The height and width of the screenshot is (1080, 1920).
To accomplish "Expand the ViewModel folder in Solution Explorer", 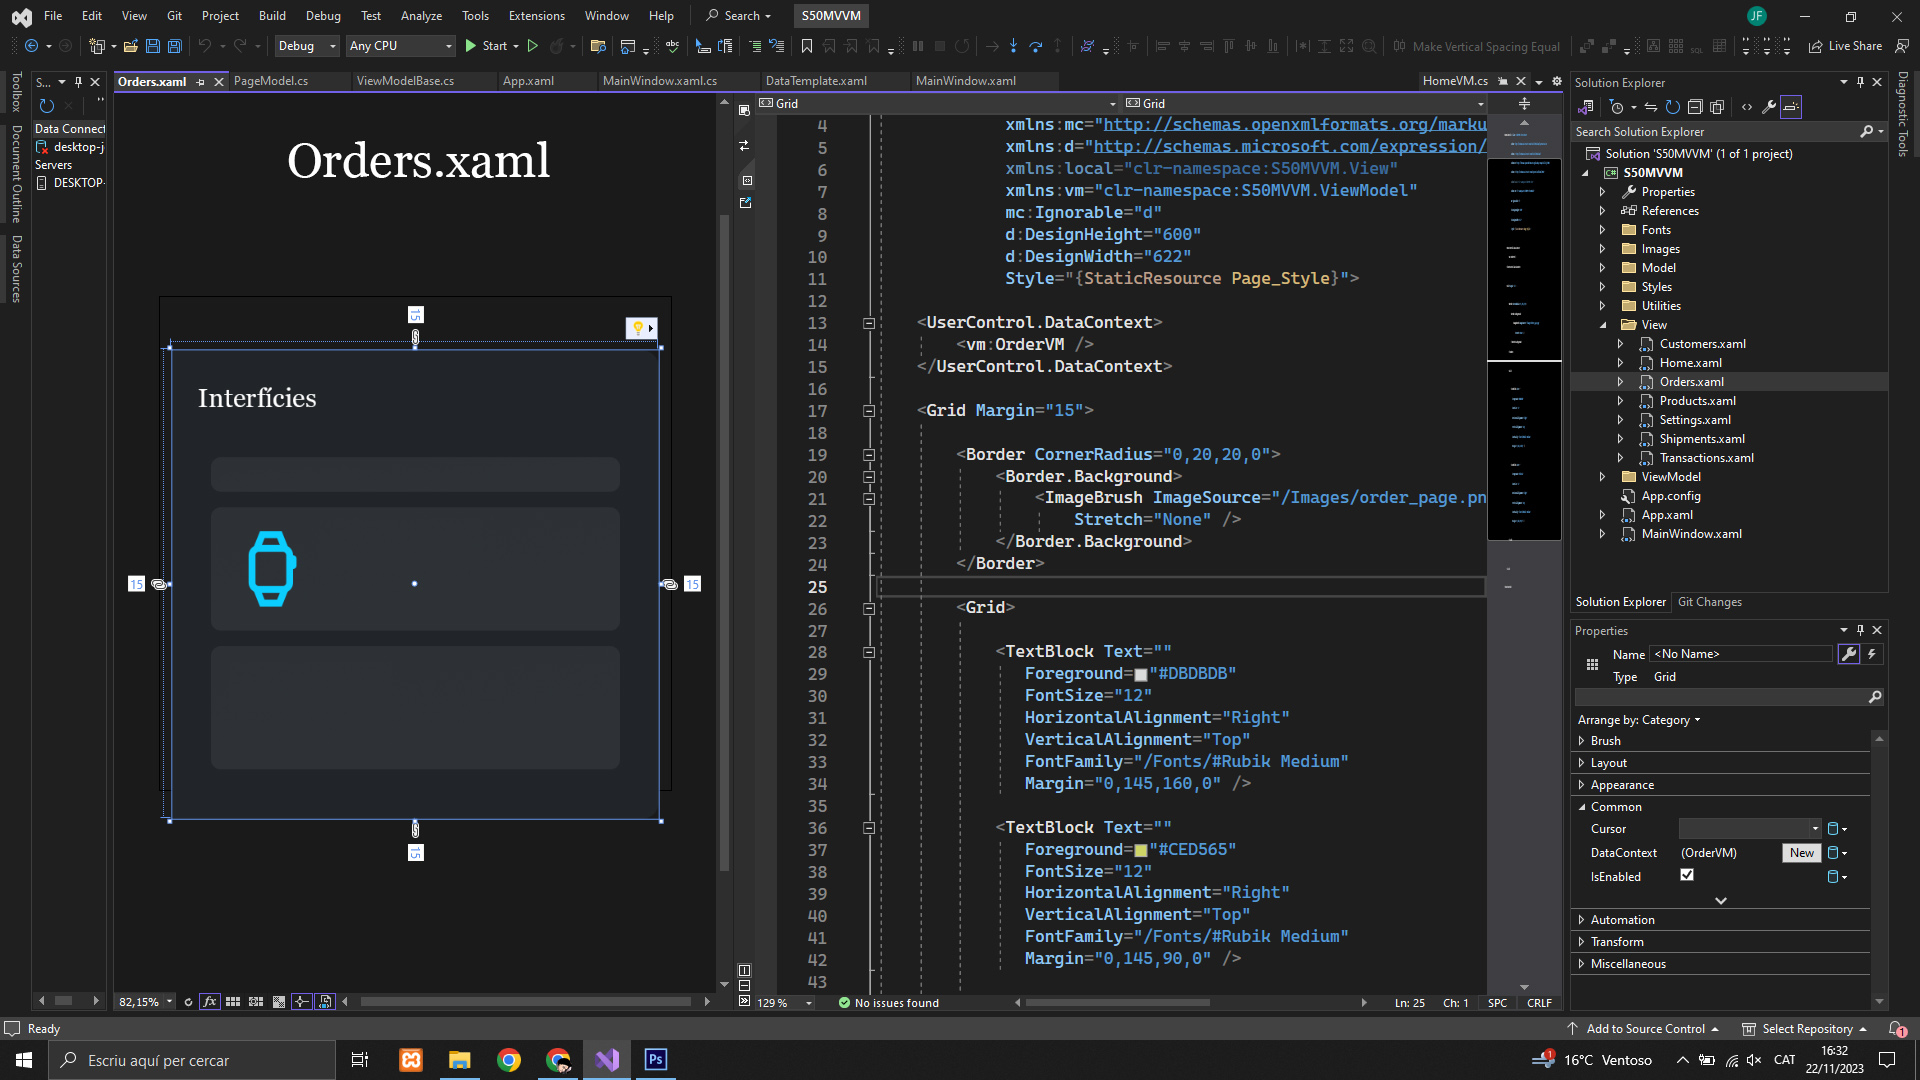I will [x=1603, y=477].
